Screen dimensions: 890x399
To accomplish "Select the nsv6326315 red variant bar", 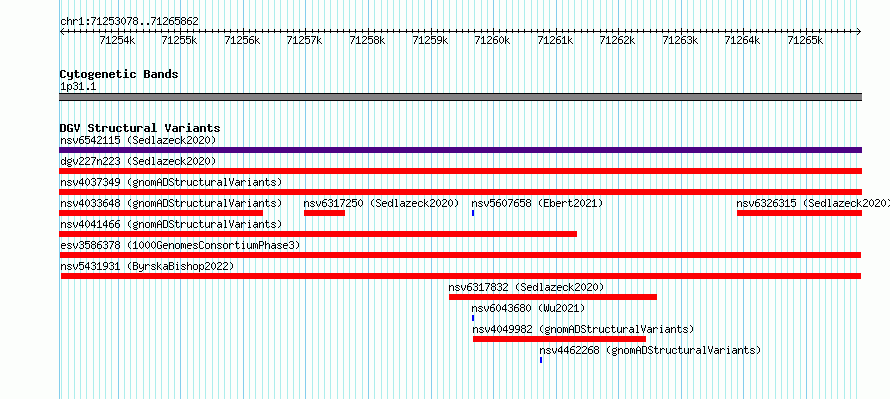I will point(799,213).
